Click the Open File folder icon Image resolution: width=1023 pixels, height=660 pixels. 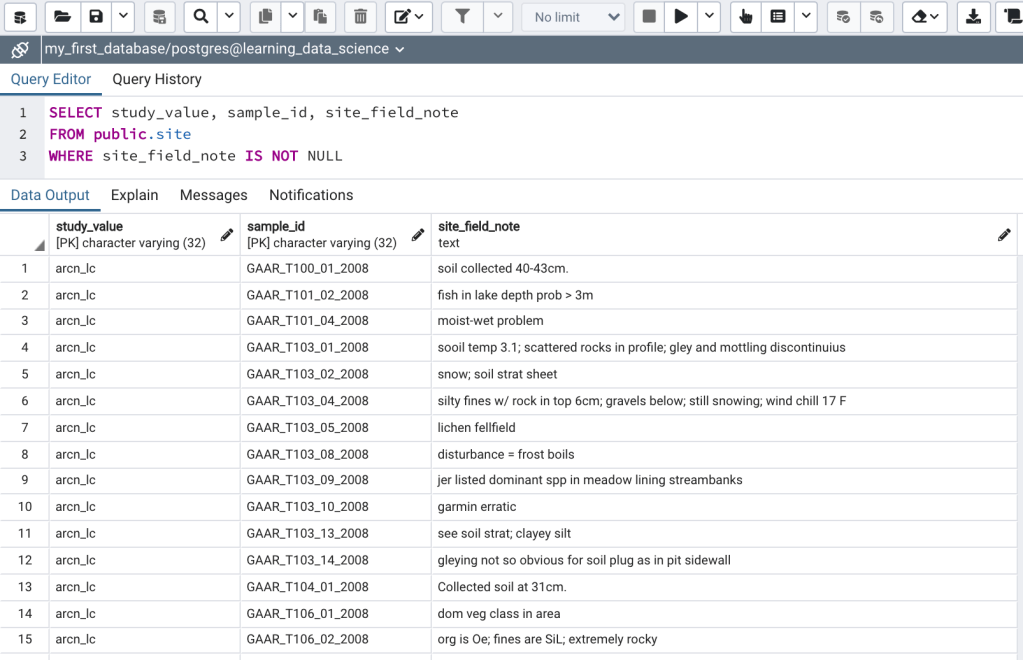pyautogui.click(x=62, y=17)
